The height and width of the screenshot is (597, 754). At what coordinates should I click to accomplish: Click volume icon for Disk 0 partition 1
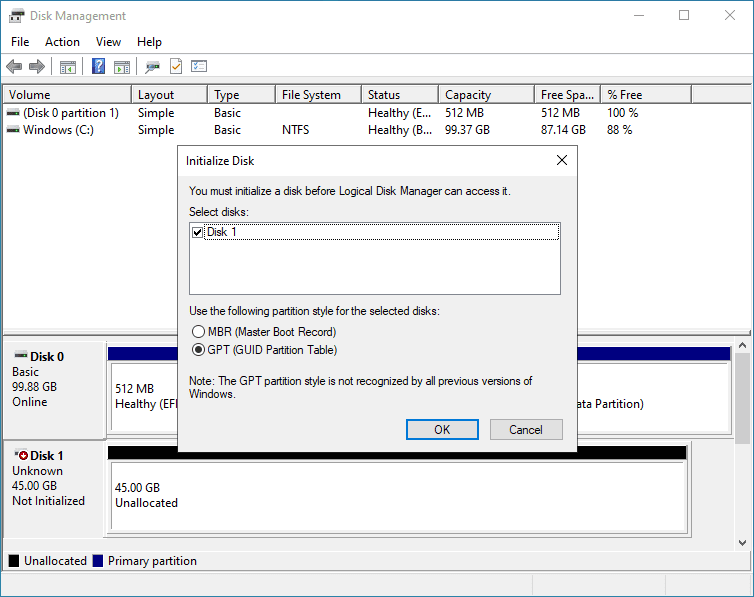(13, 113)
